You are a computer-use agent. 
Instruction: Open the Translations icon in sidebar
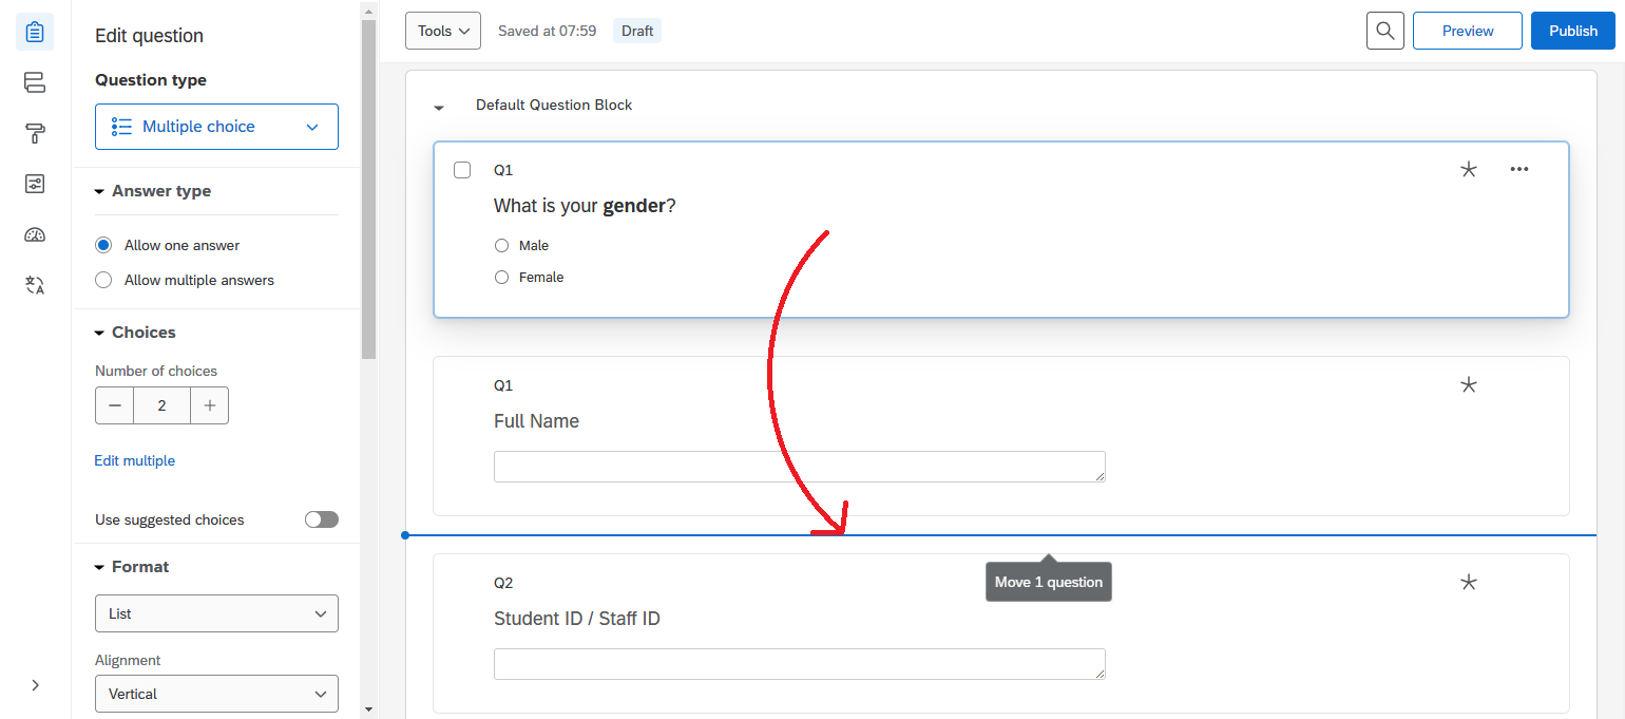coord(35,286)
